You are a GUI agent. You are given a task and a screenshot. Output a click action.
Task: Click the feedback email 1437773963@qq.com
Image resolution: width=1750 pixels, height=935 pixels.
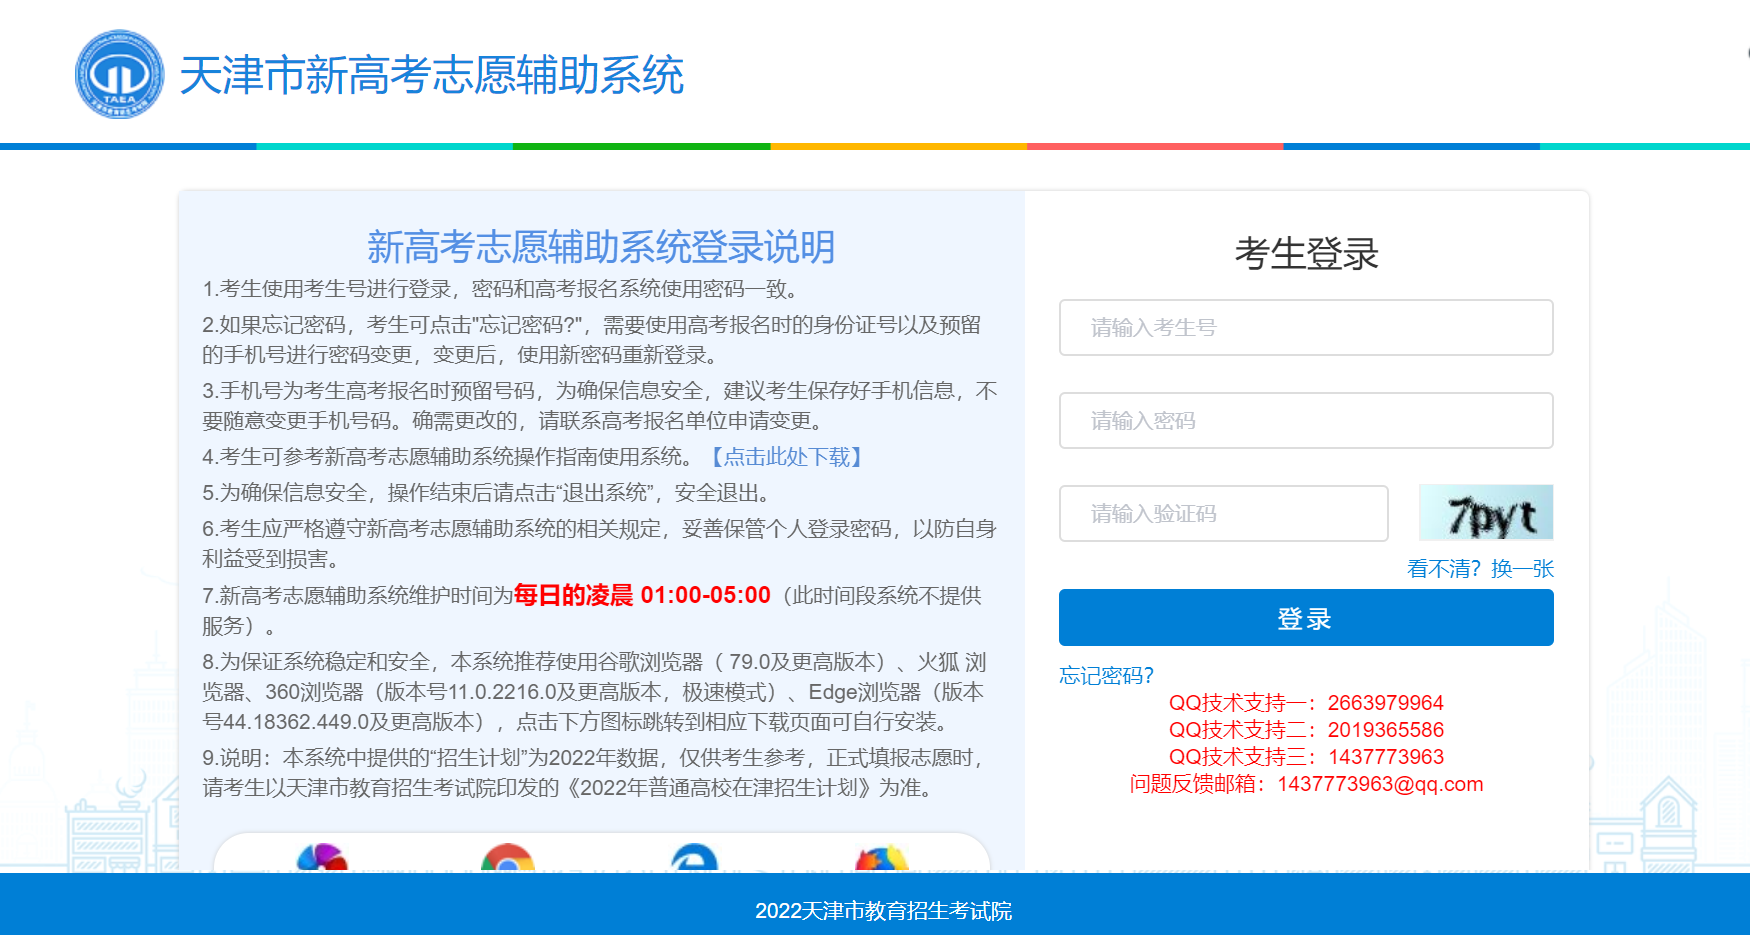(1379, 784)
